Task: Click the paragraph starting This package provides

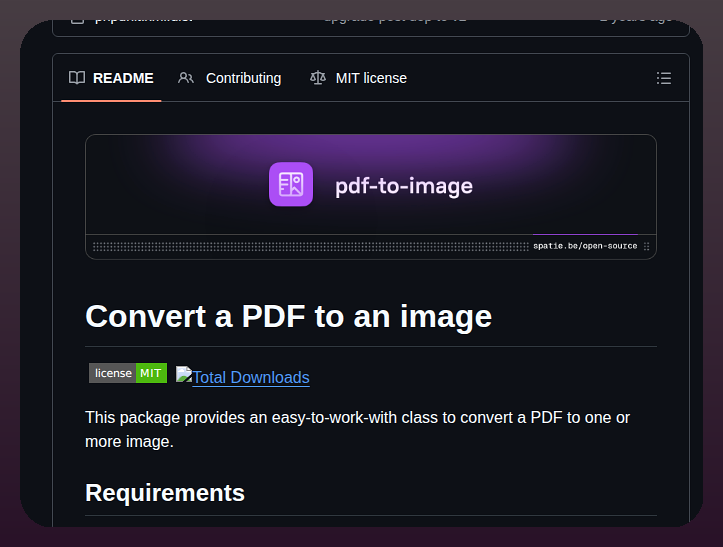Action: coord(357,429)
